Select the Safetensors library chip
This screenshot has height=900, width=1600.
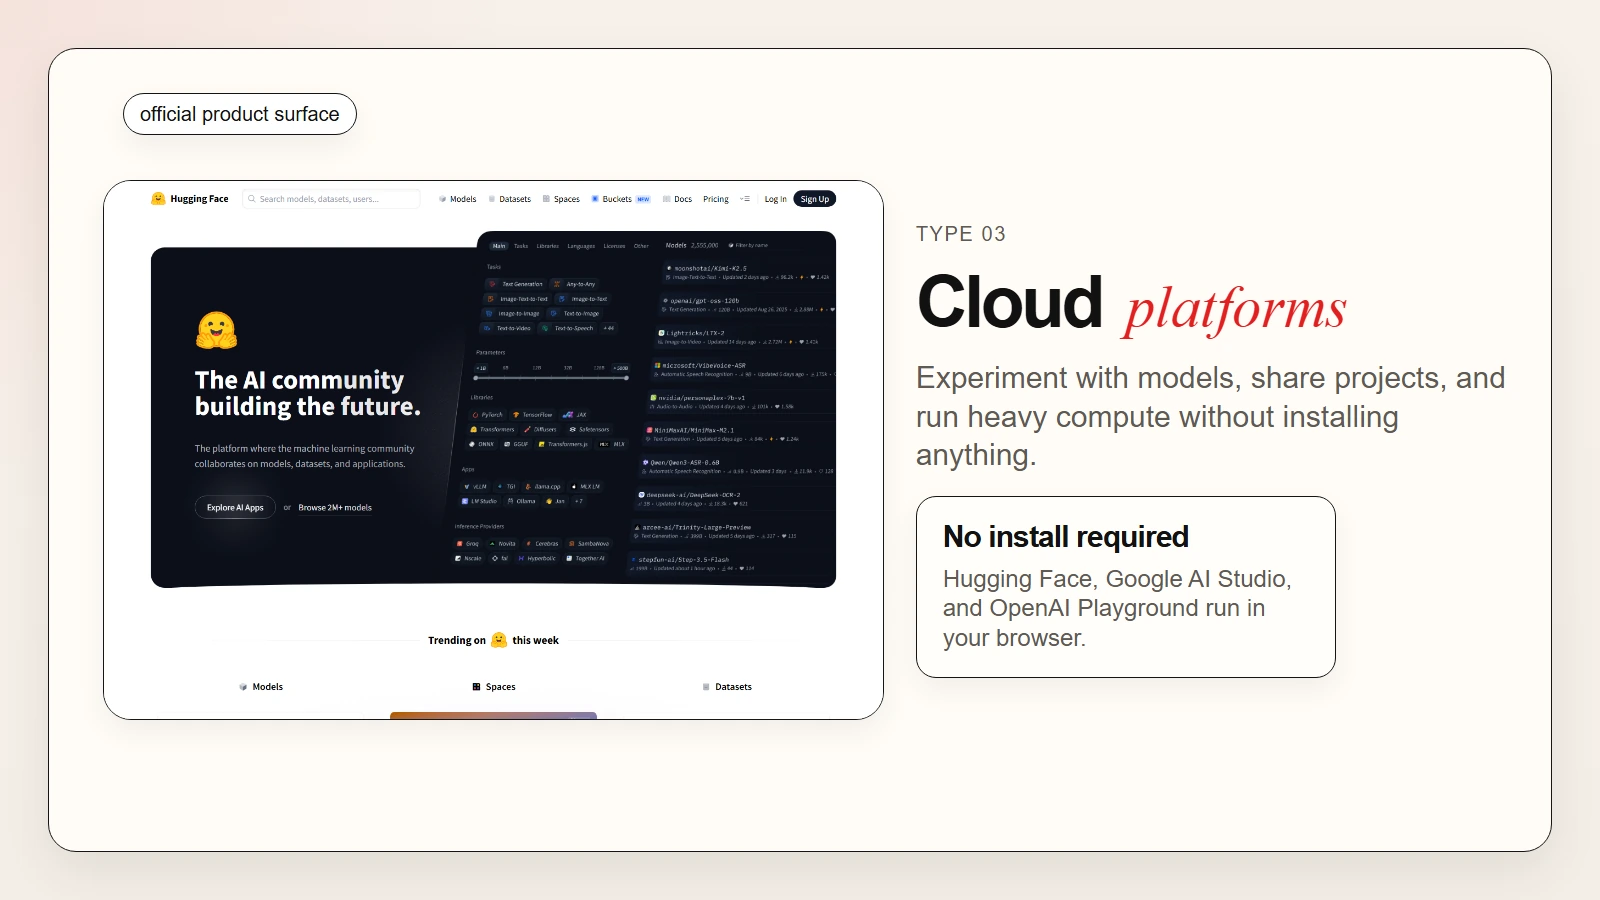(589, 429)
